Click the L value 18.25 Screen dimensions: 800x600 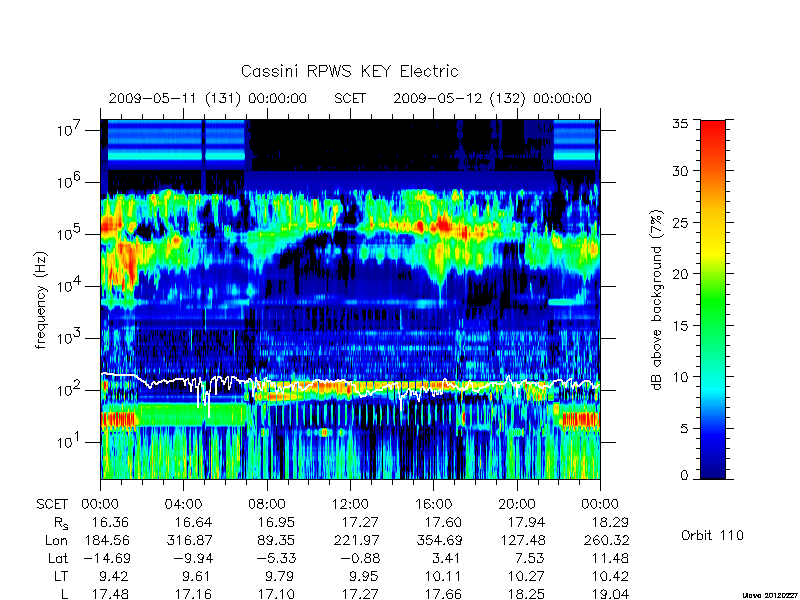(x=527, y=594)
